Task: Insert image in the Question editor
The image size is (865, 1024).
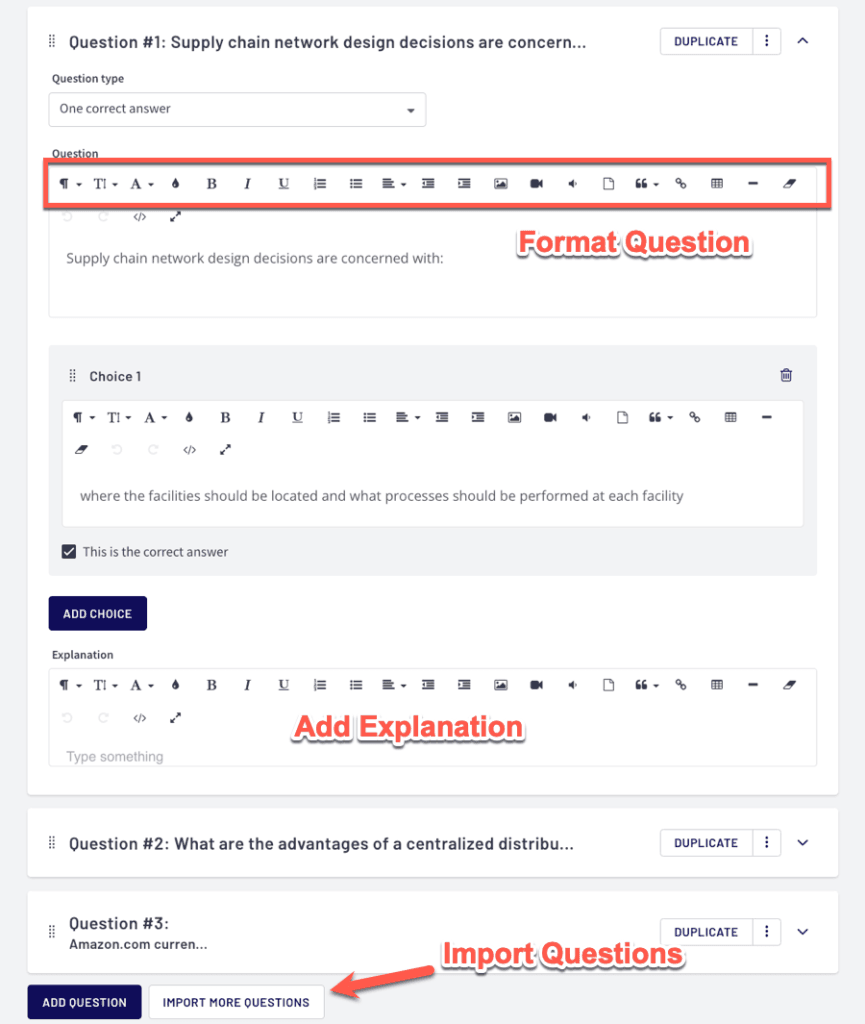Action: [501, 184]
